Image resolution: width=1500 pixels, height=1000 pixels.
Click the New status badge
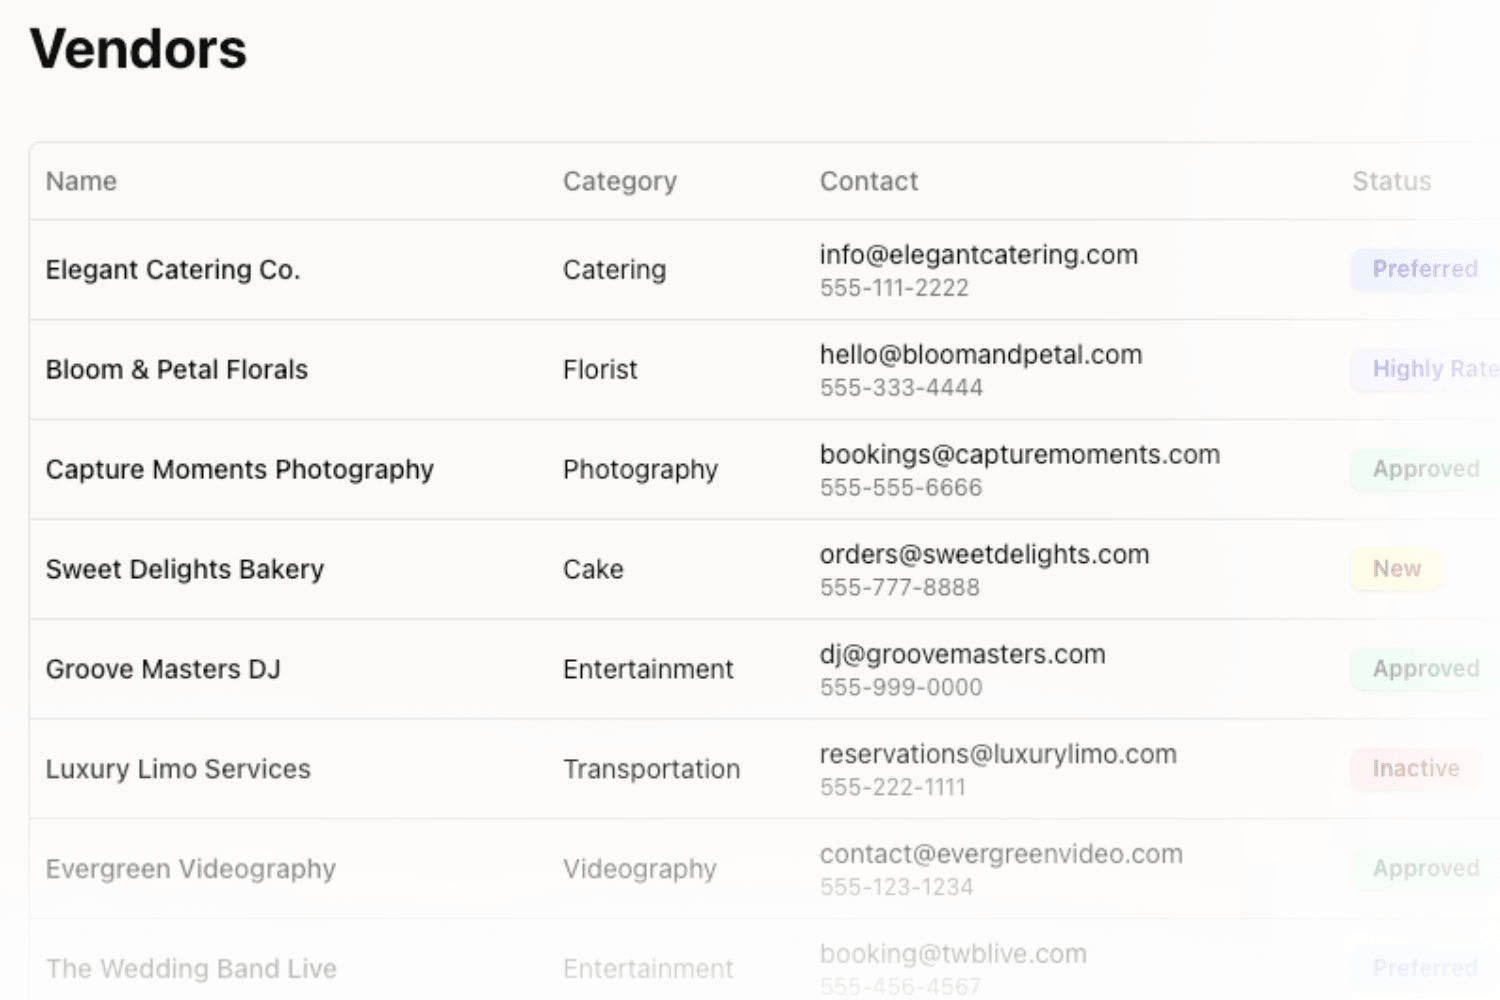pyautogui.click(x=1396, y=569)
